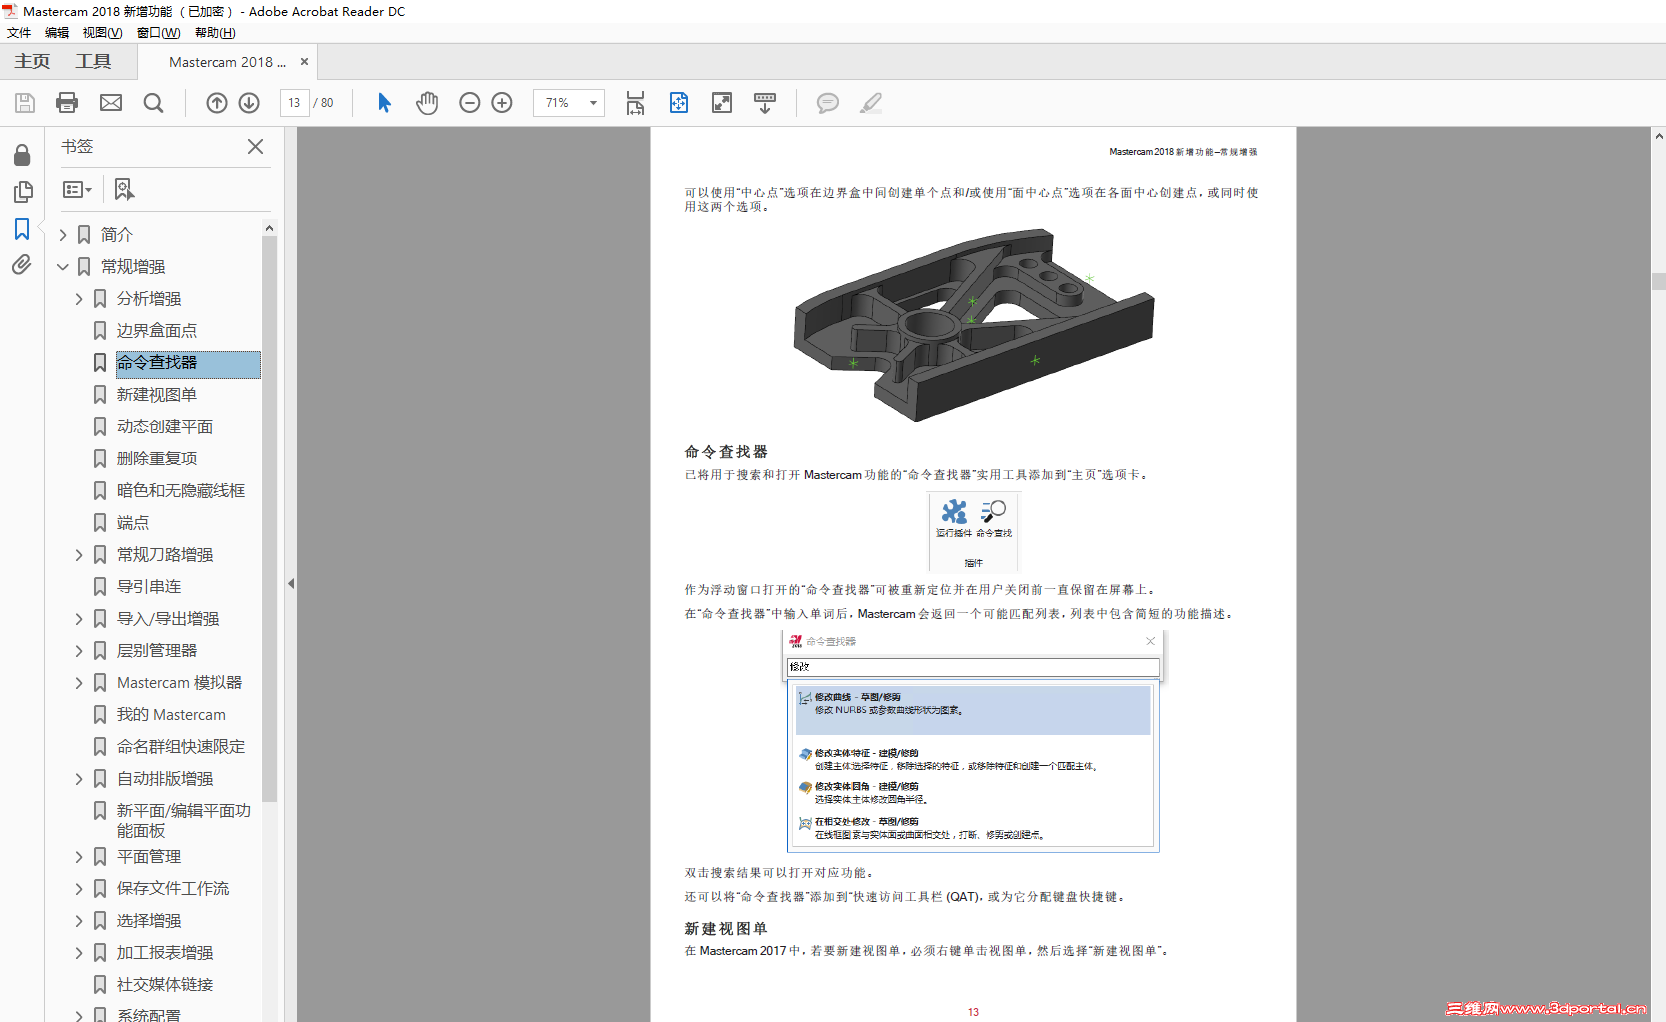Enter full screen mode icon

(x=722, y=103)
